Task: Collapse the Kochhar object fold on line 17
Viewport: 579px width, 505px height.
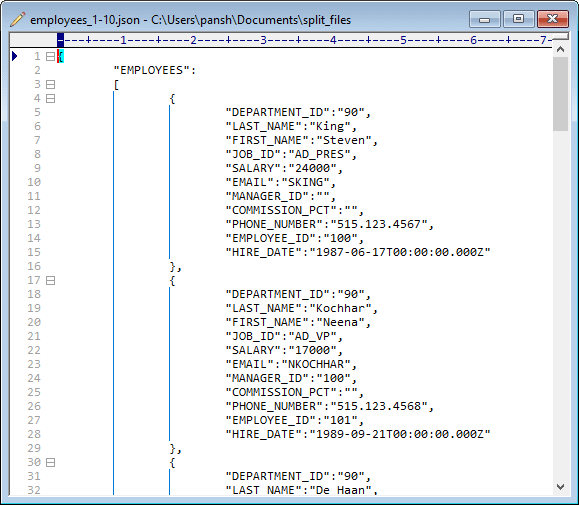Action: [x=51, y=281]
